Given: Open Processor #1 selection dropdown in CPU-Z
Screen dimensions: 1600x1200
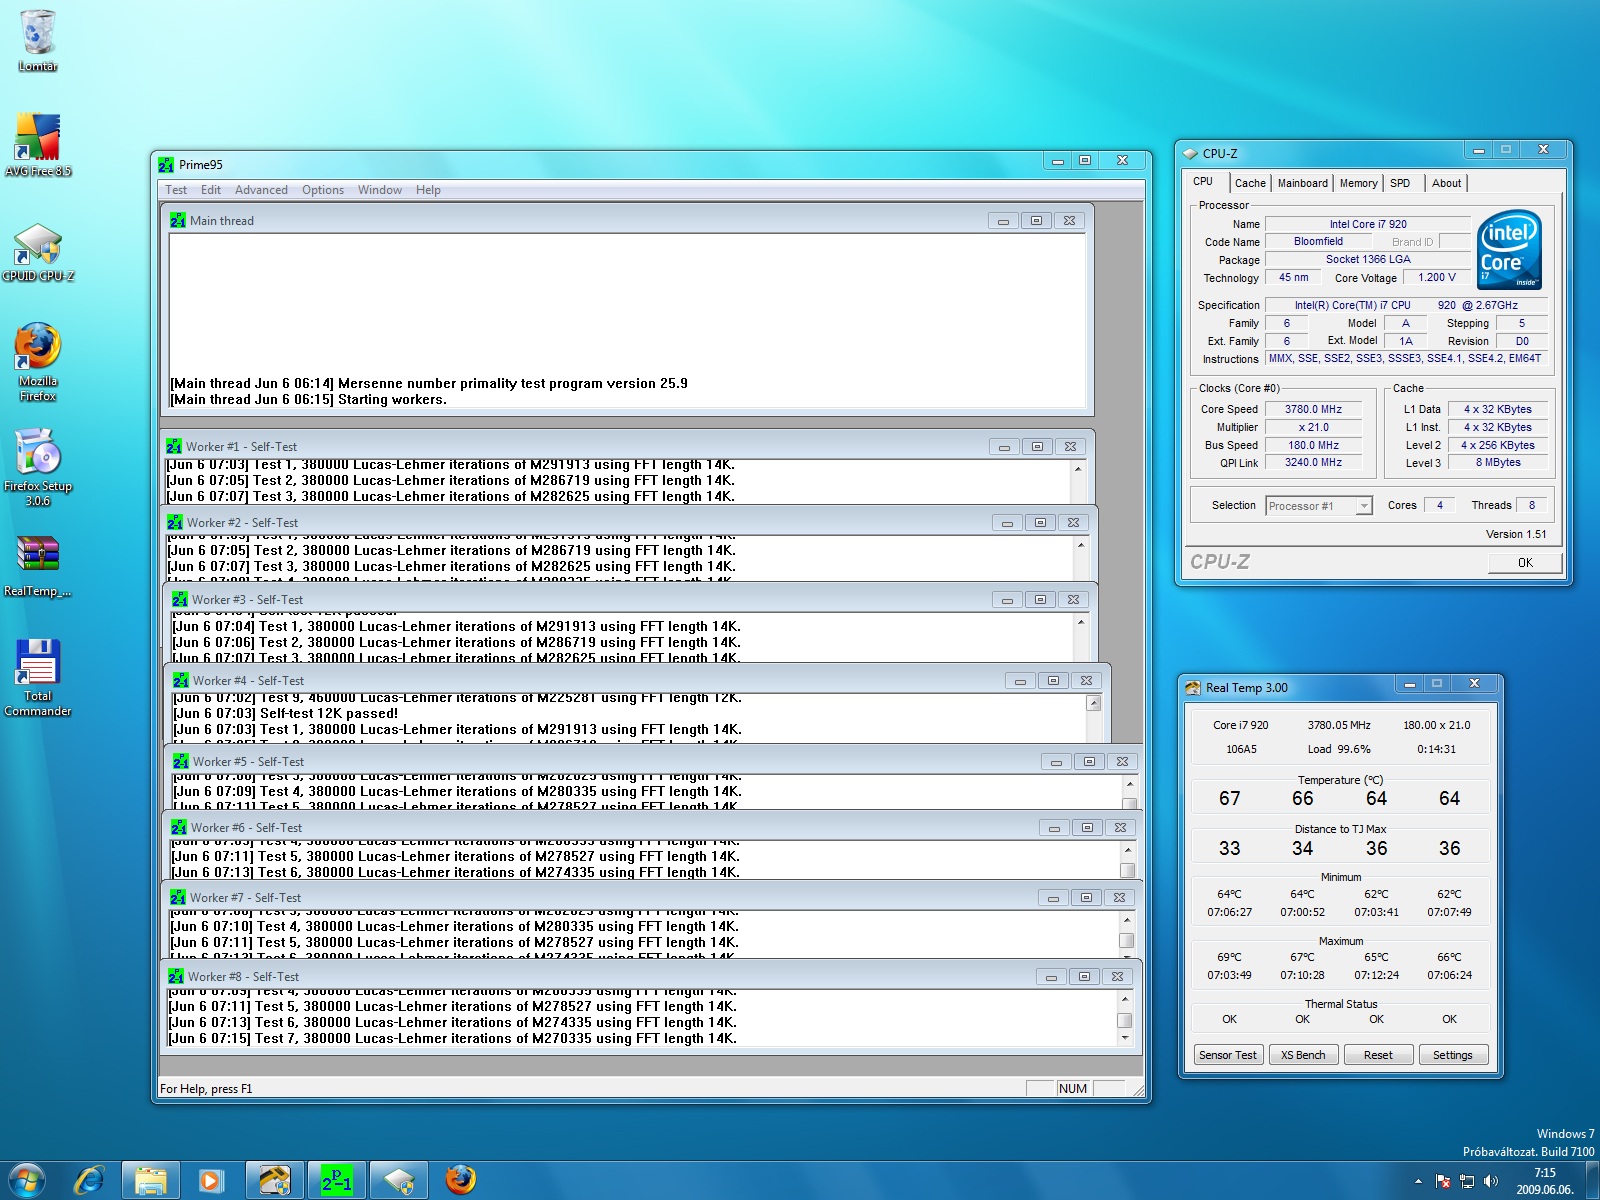Looking at the screenshot, I should click(1364, 506).
